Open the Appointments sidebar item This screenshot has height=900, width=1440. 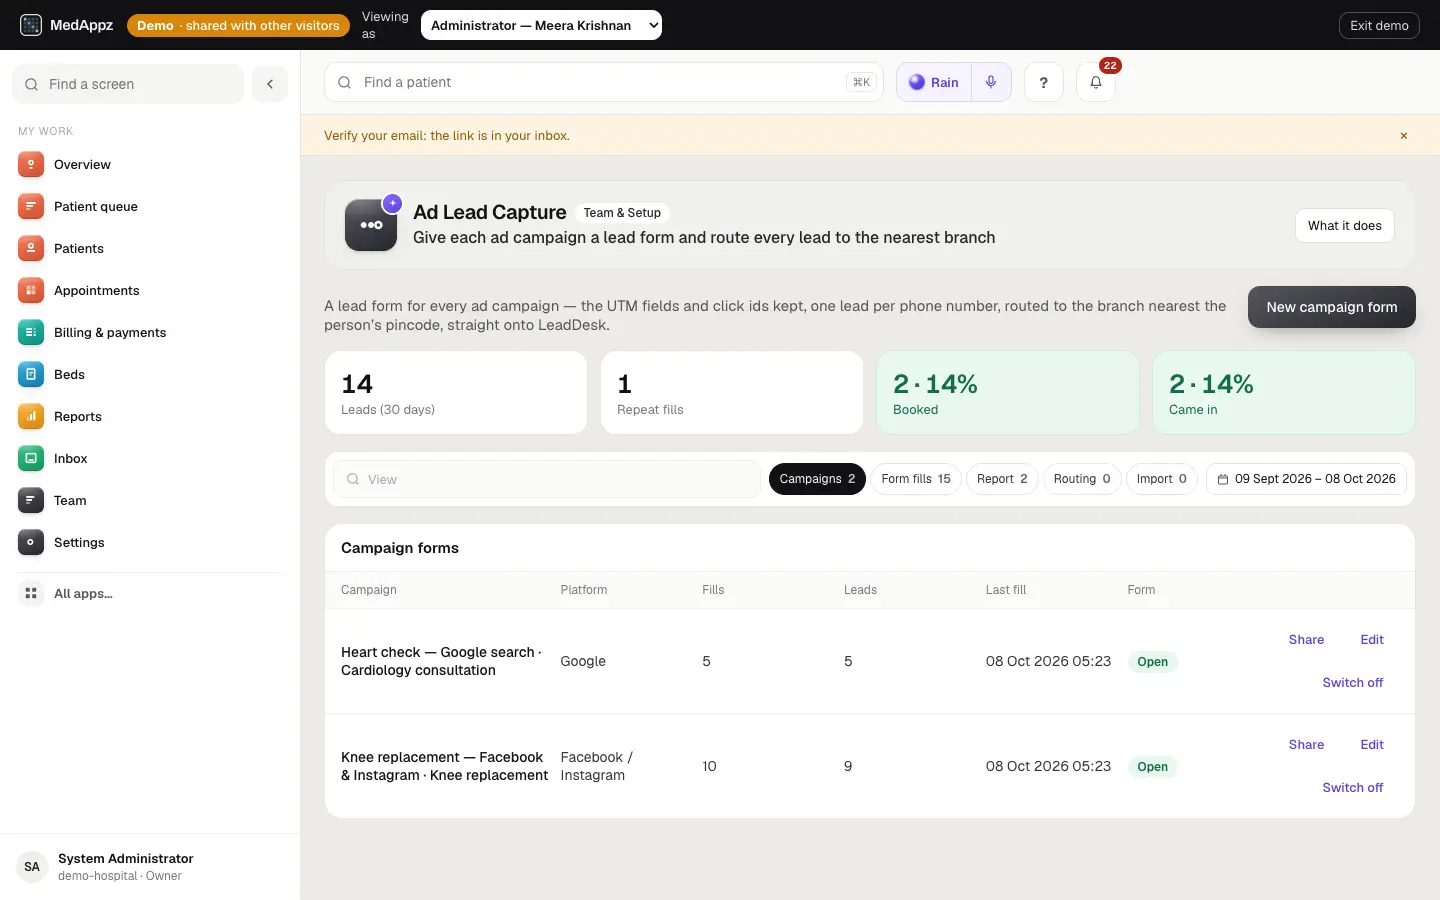click(150, 291)
